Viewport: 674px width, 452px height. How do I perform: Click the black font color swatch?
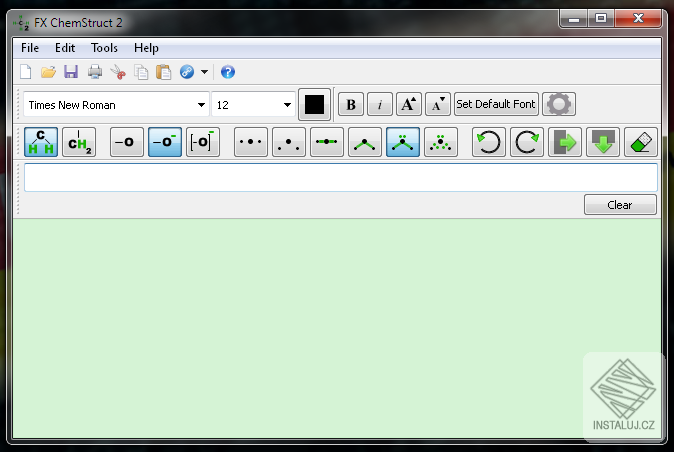coord(314,104)
